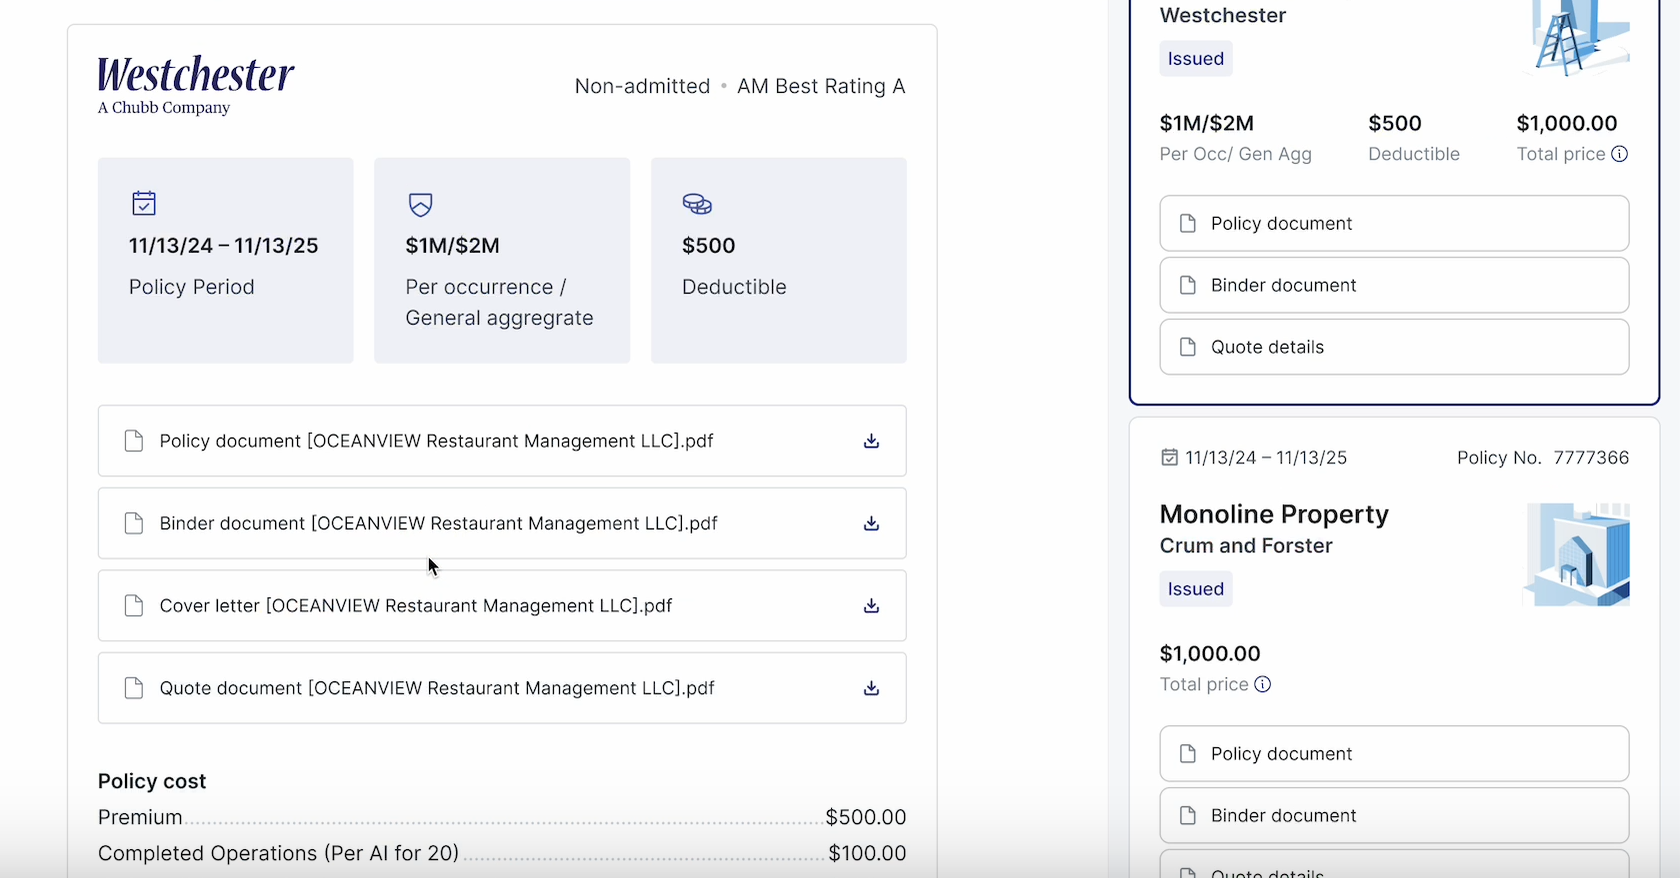
Task: Click the Westchester total price info icon
Action: coord(1620,154)
